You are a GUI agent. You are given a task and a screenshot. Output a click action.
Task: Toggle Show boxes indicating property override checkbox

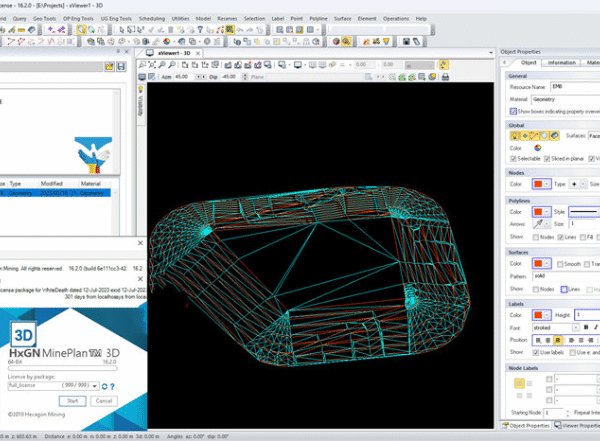coord(514,111)
